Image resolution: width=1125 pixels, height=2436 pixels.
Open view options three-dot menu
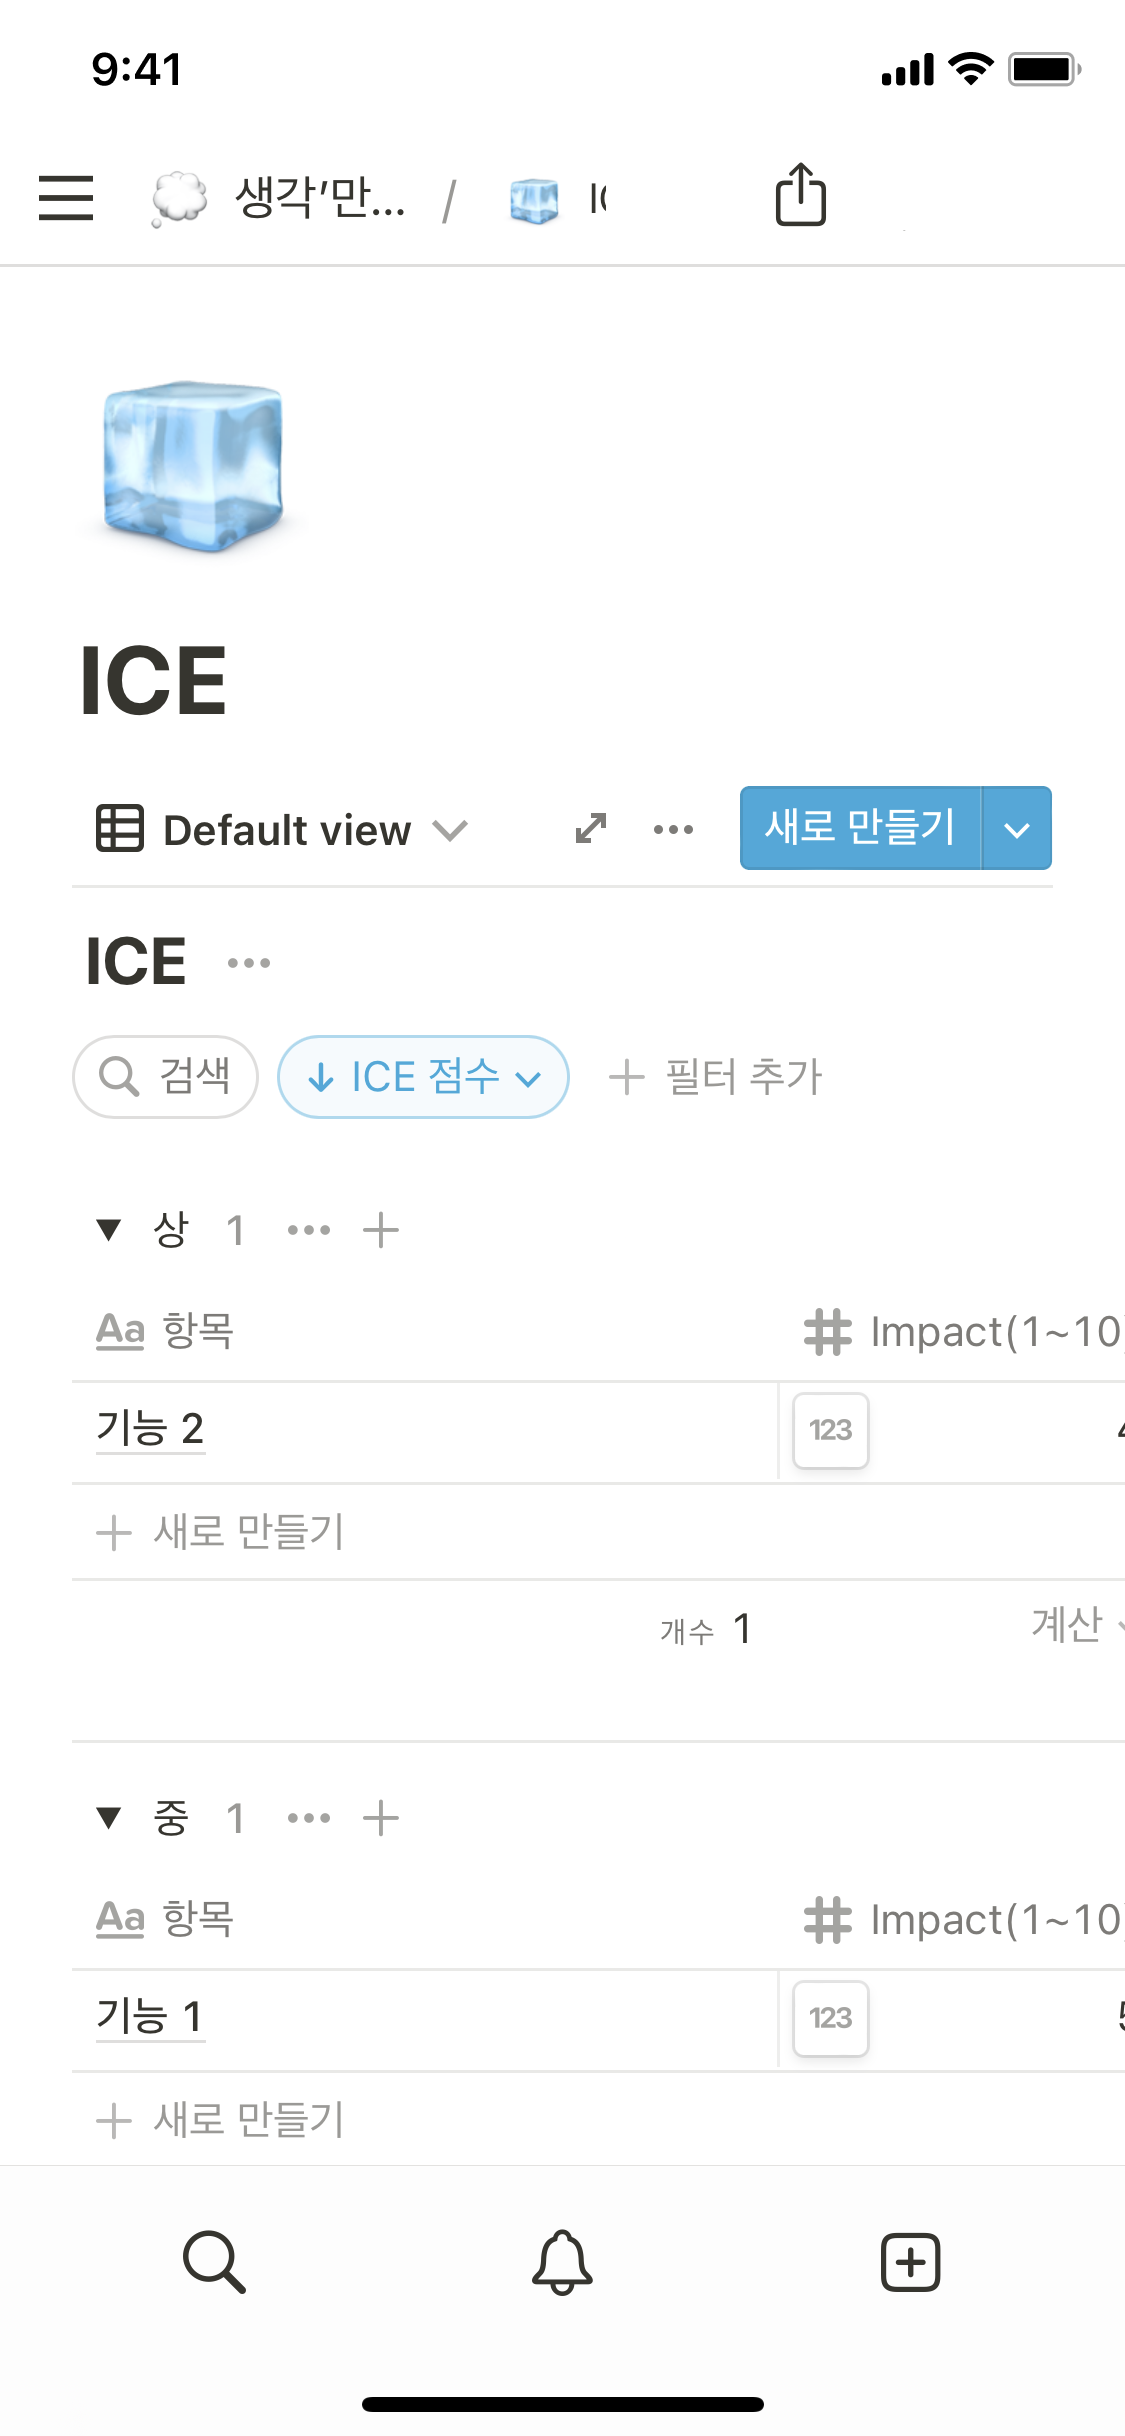(673, 829)
